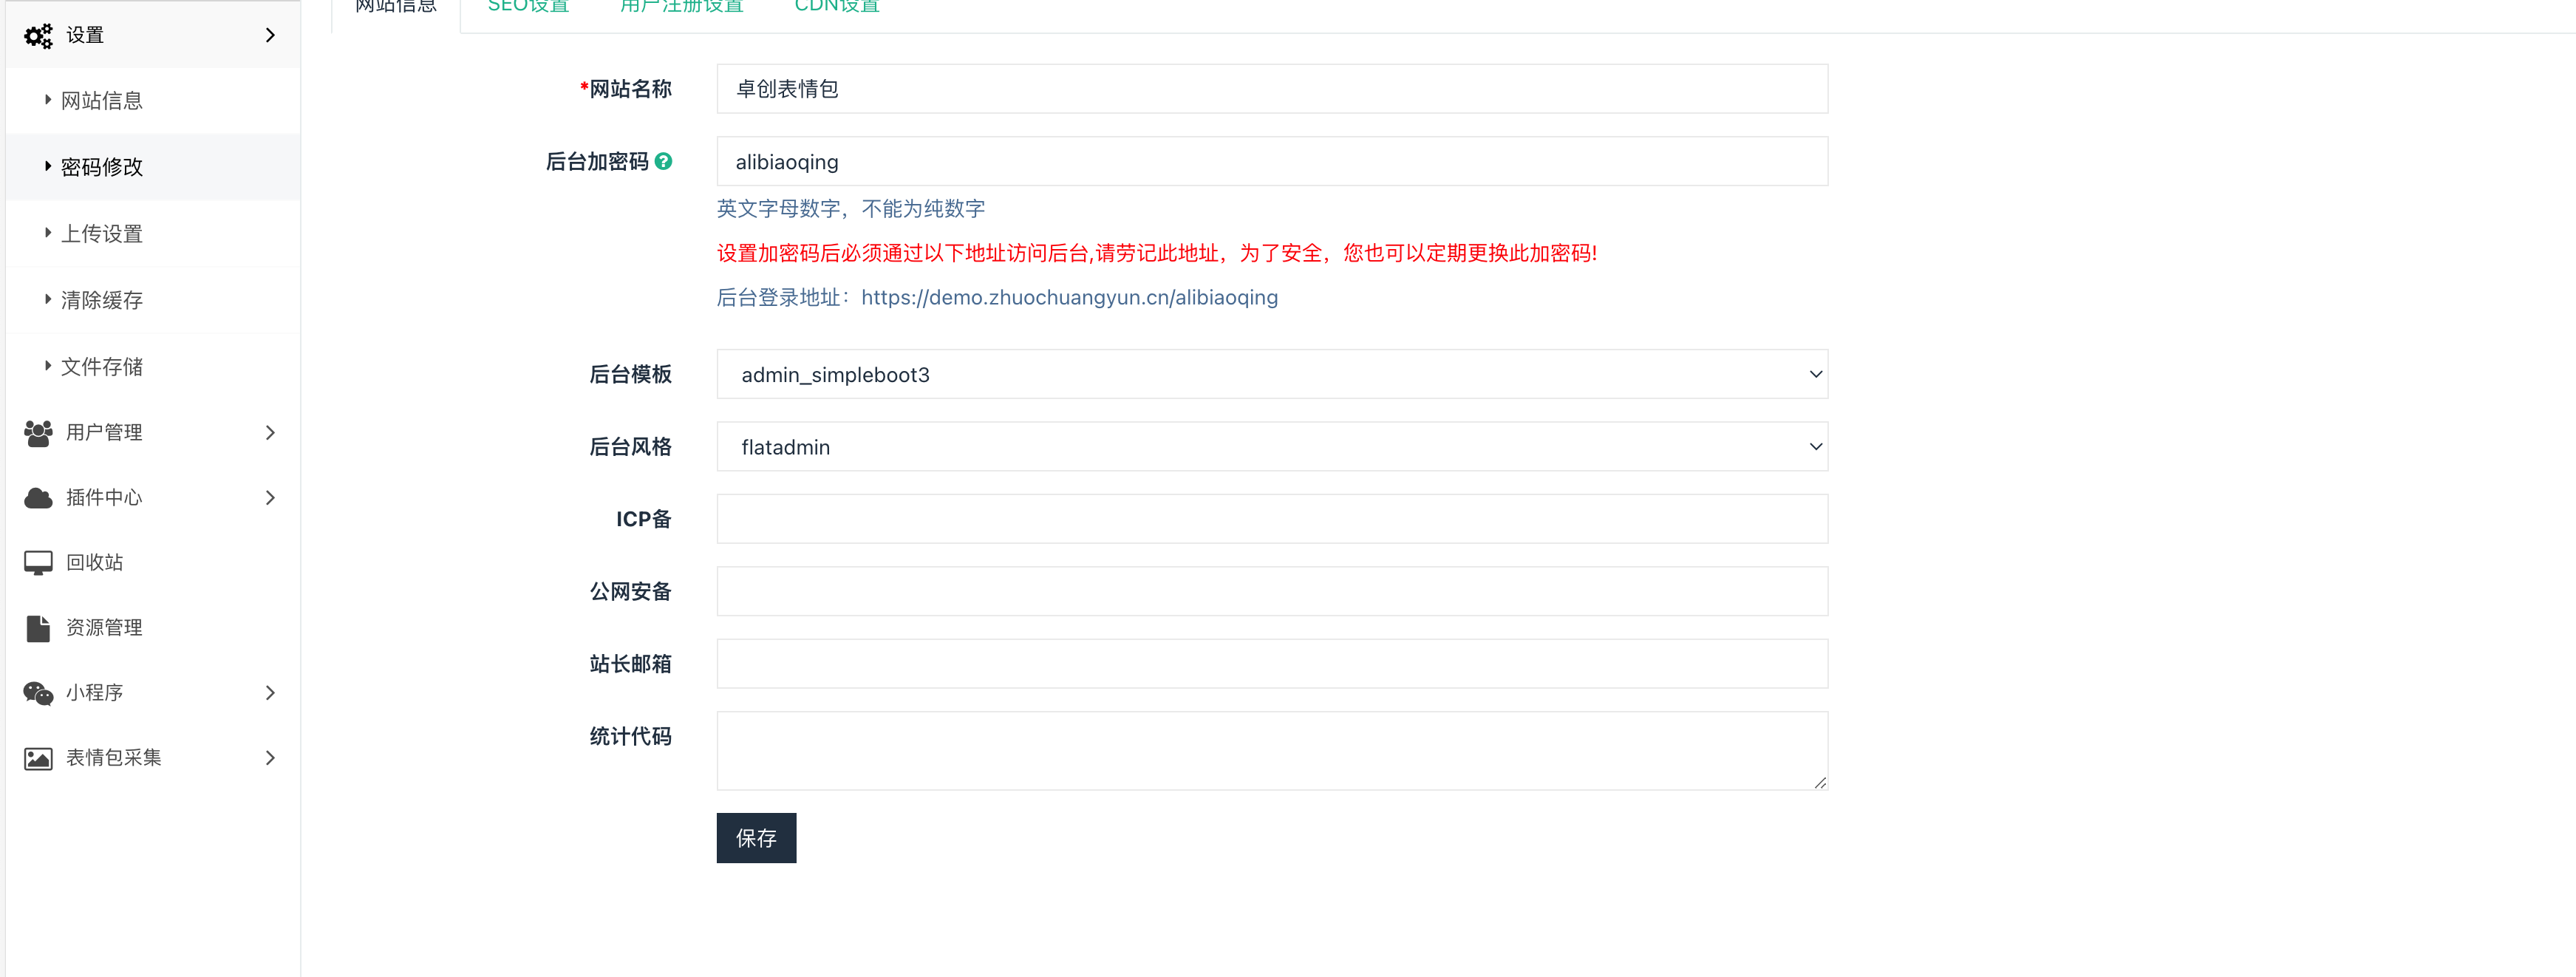Click the hint text 英文字母数字，不能为纯数字
The width and height of the screenshot is (2576, 977).
tap(851, 209)
